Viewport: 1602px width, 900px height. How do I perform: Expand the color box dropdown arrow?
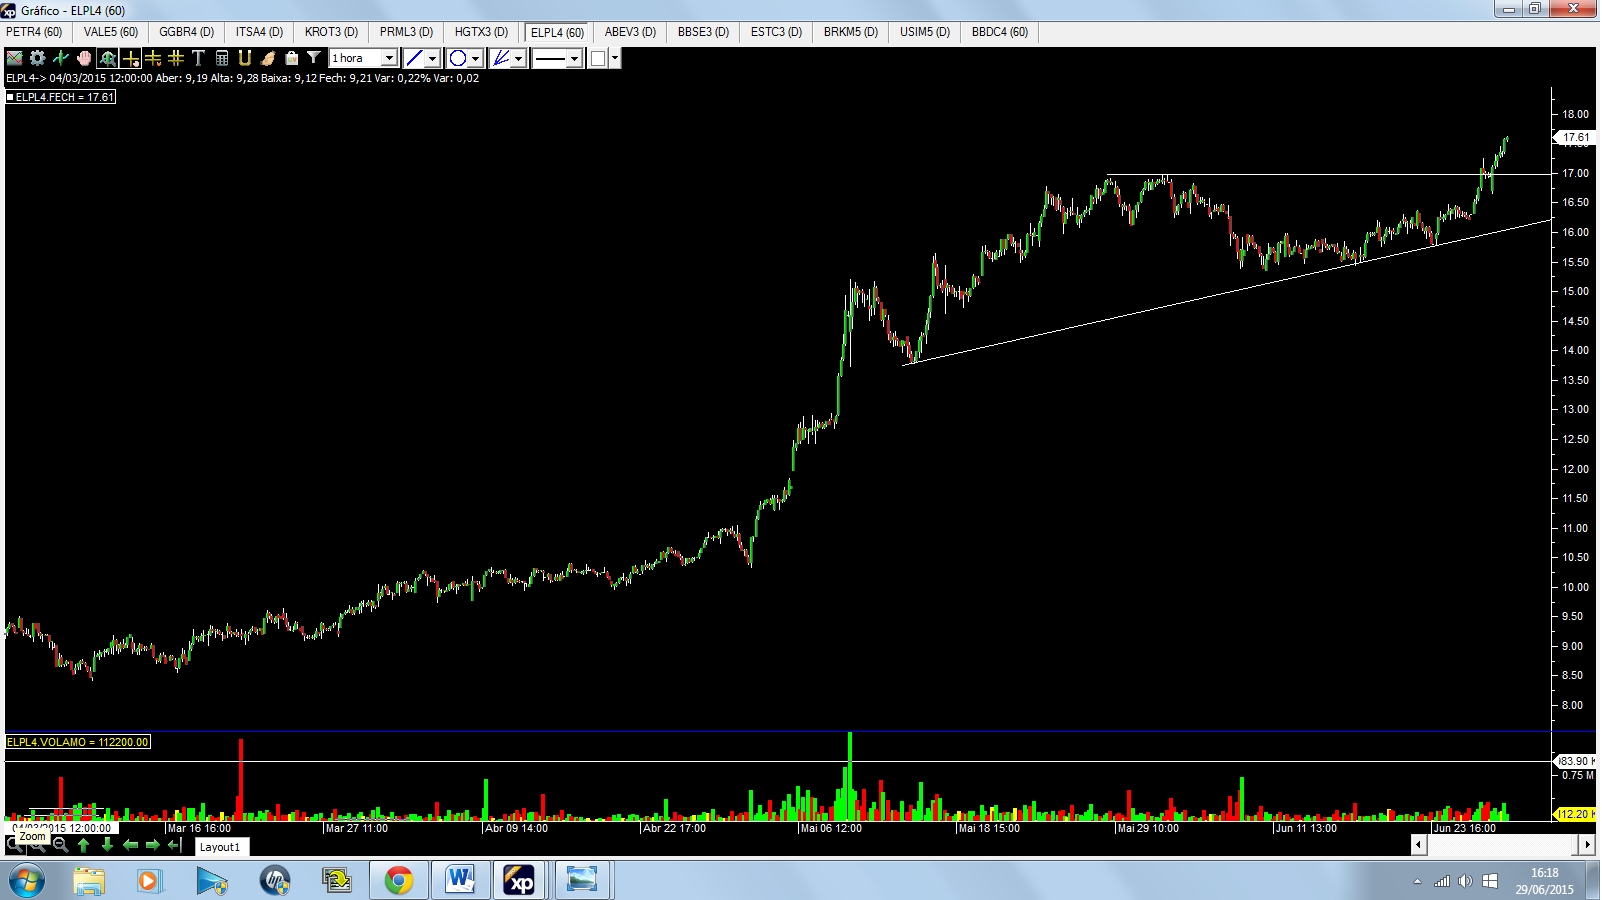[615, 58]
